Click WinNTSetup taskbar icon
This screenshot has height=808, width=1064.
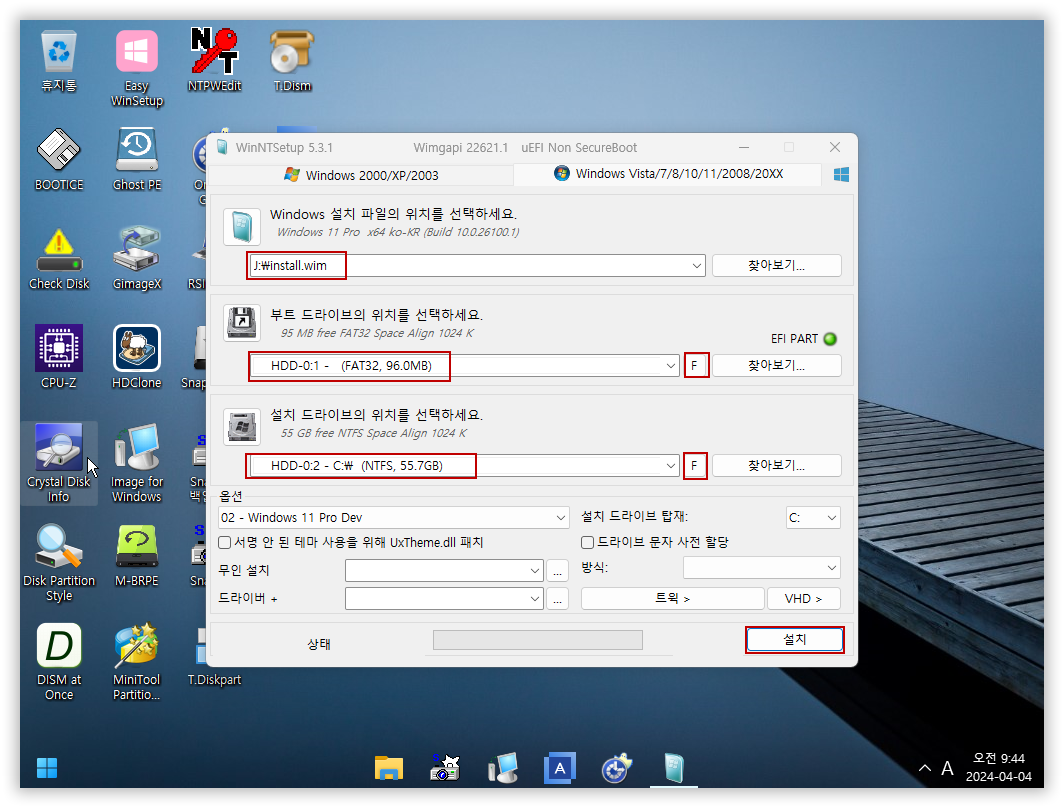click(674, 768)
